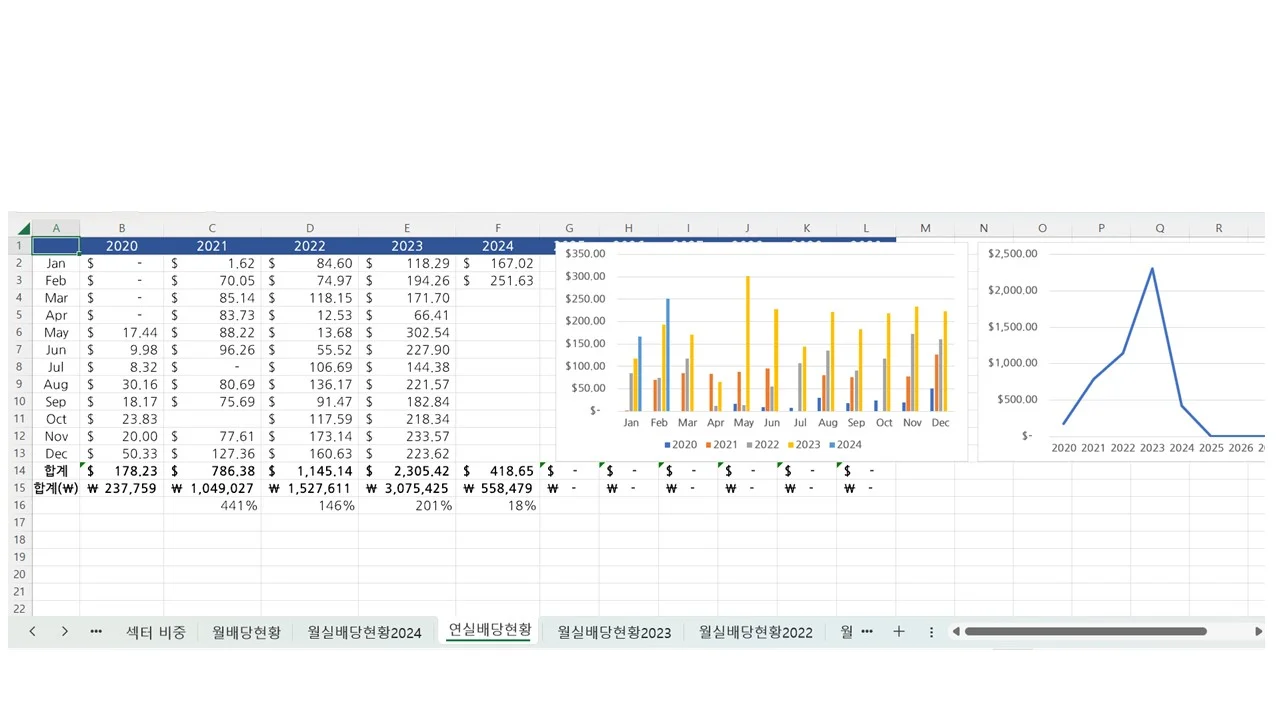Image resolution: width=1280 pixels, height=720 pixels.
Task: Select row 22 header
Action: click(x=19, y=608)
